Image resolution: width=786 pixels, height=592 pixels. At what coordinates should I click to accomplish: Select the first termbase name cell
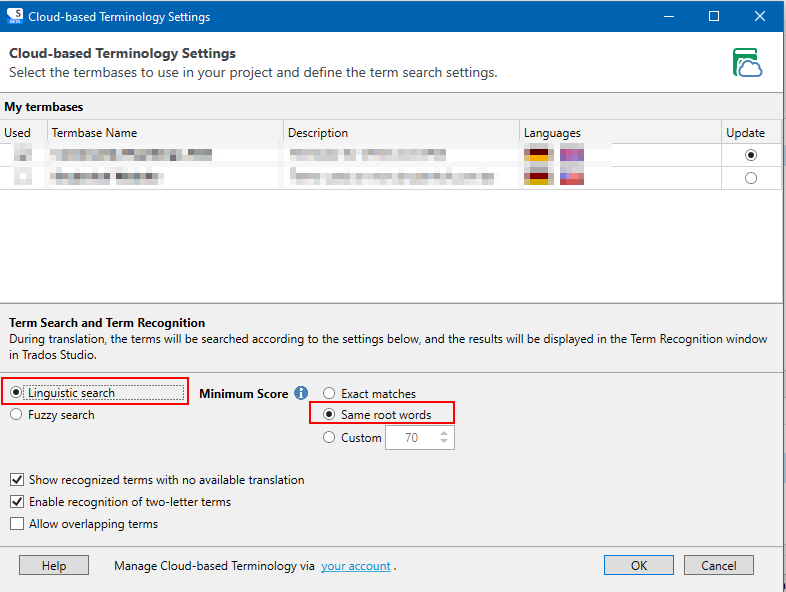coord(165,155)
